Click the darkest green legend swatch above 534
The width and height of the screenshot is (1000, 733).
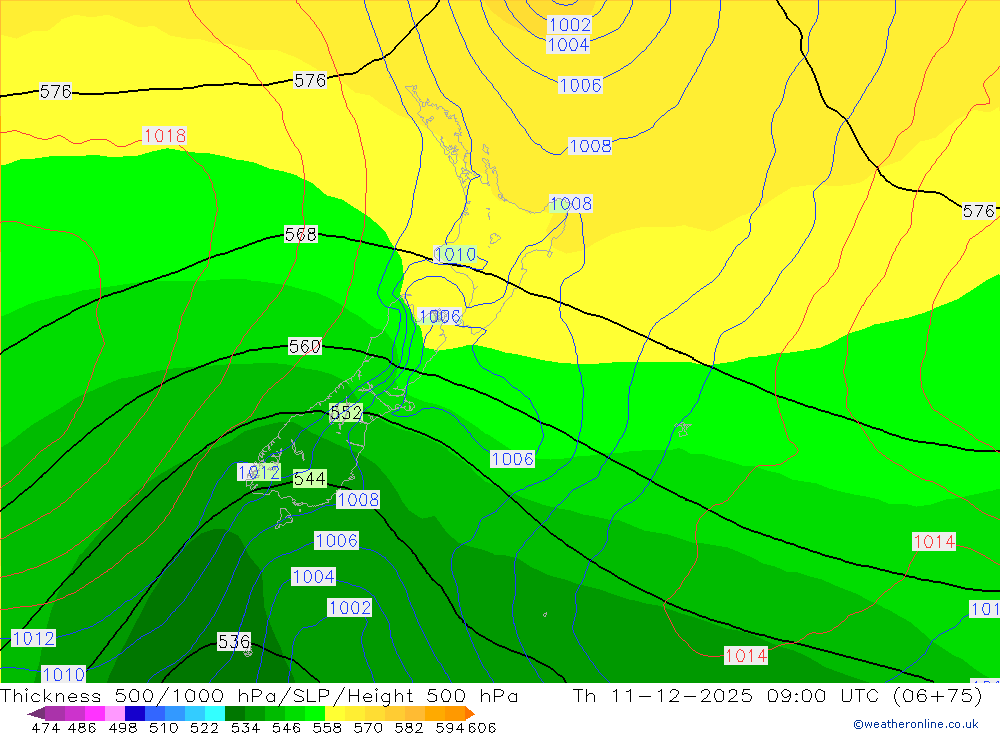coord(235,713)
